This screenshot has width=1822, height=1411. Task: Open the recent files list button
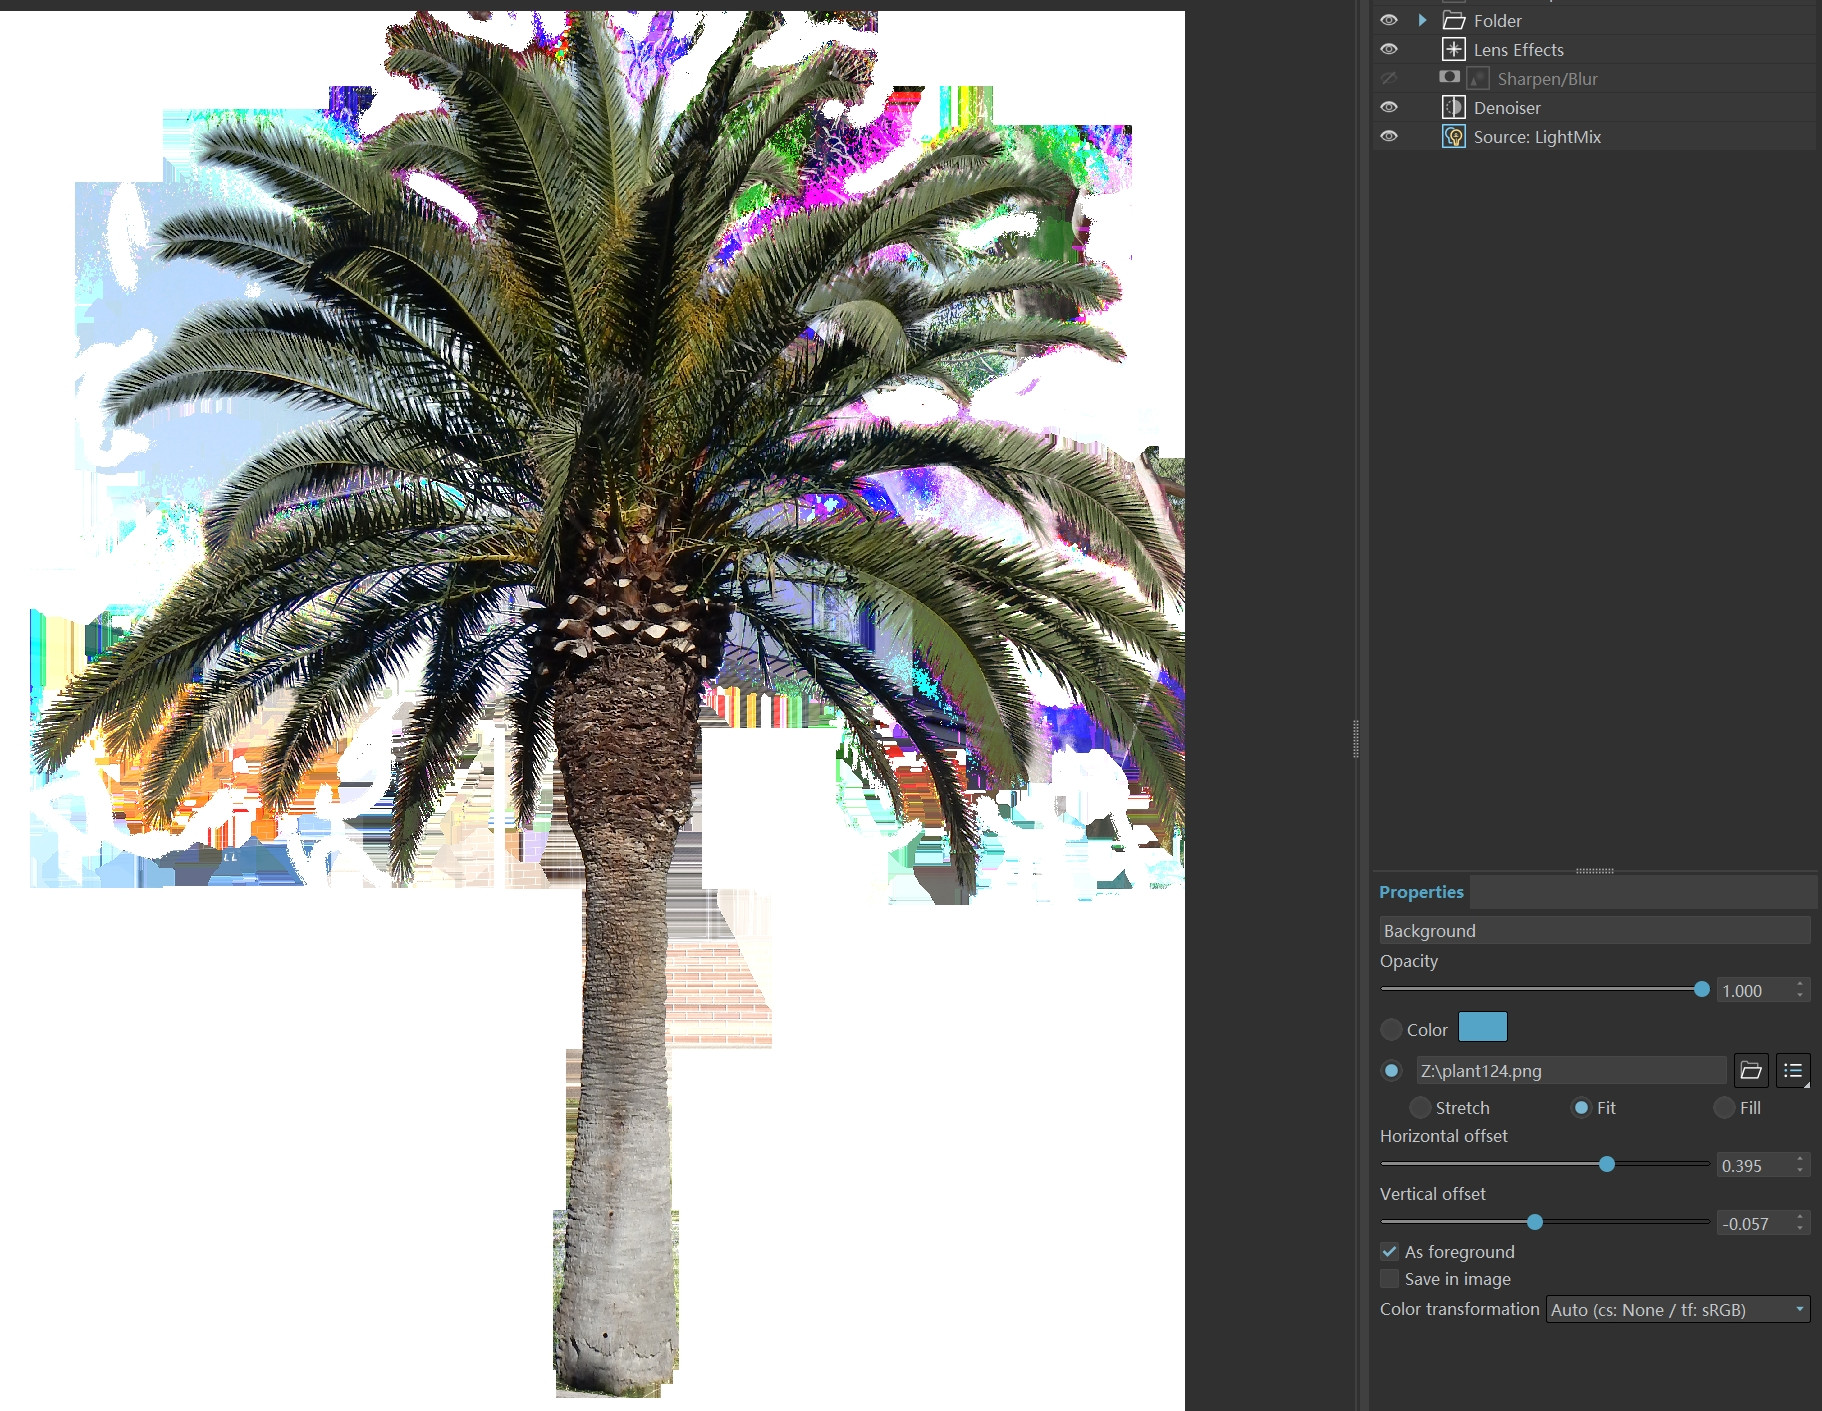pyautogui.click(x=1793, y=1070)
